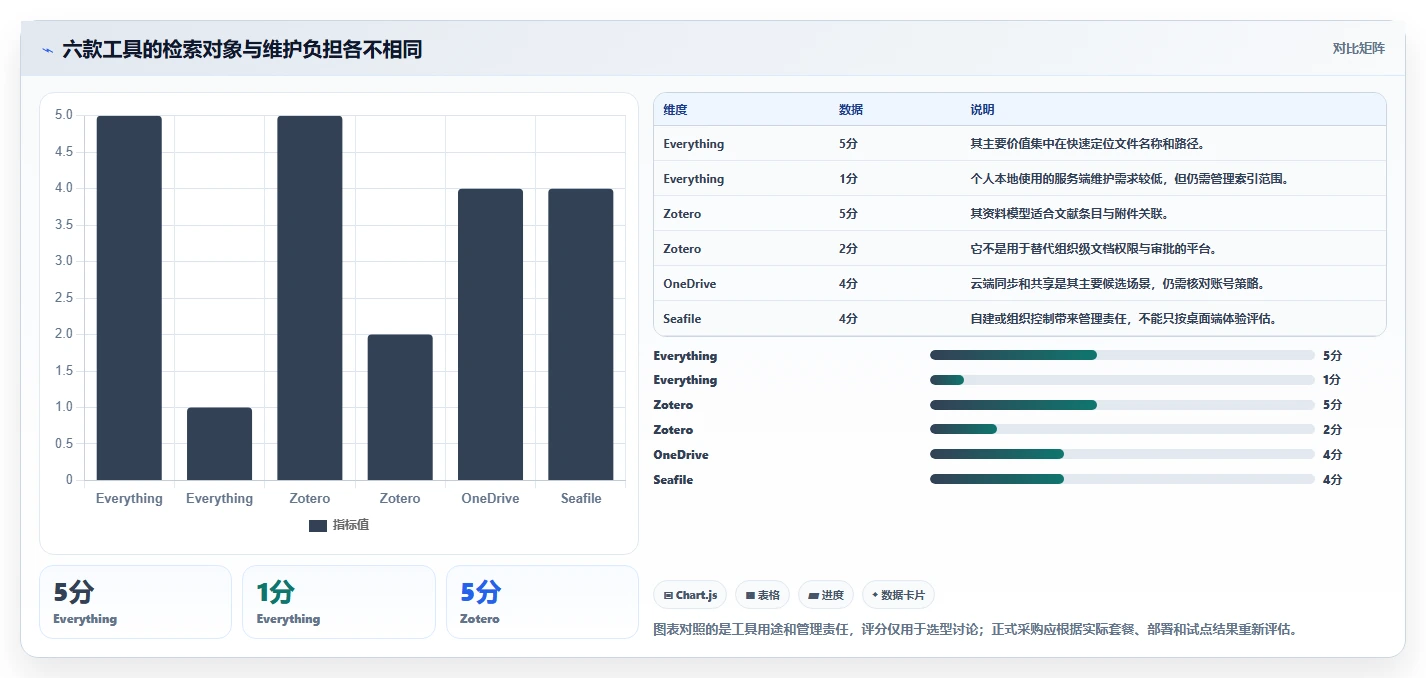Open the Everything 1分 data card
This screenshot has width=1426, height=678.
pyautogui.click(x=339, y=602)
